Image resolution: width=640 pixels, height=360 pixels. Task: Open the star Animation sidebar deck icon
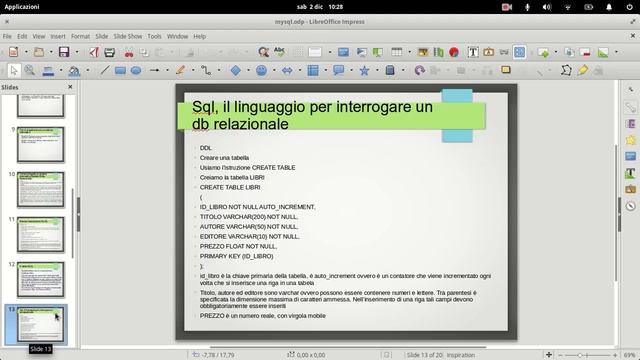(631, 140)
